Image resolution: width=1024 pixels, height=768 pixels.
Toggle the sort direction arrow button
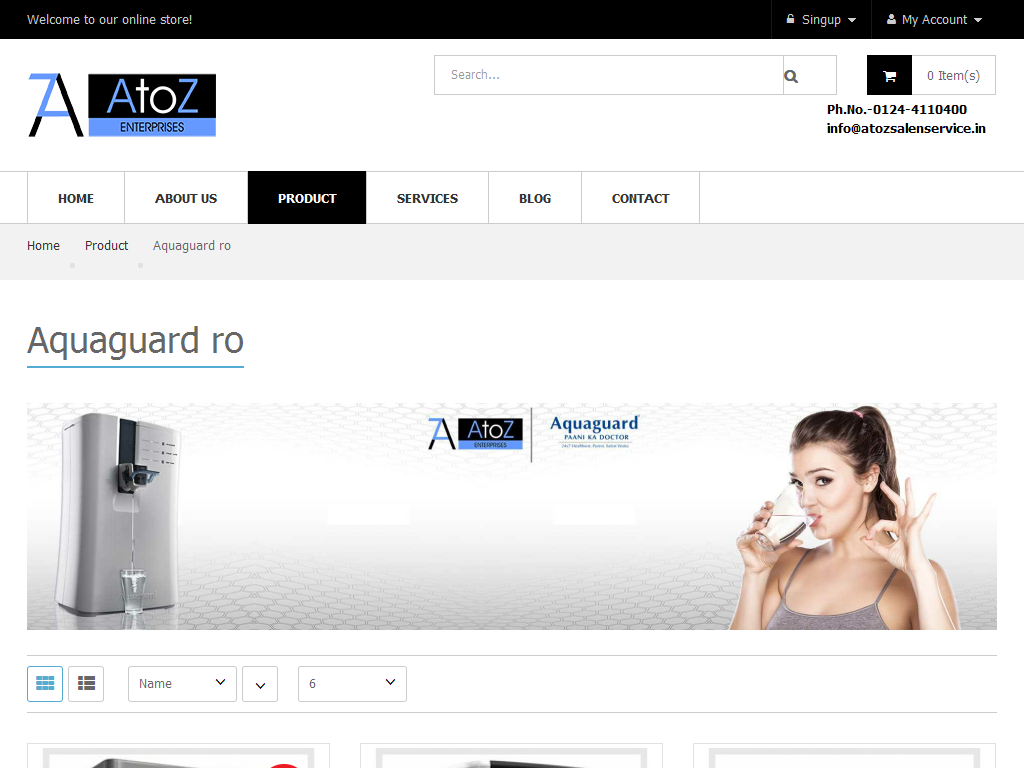260,684
